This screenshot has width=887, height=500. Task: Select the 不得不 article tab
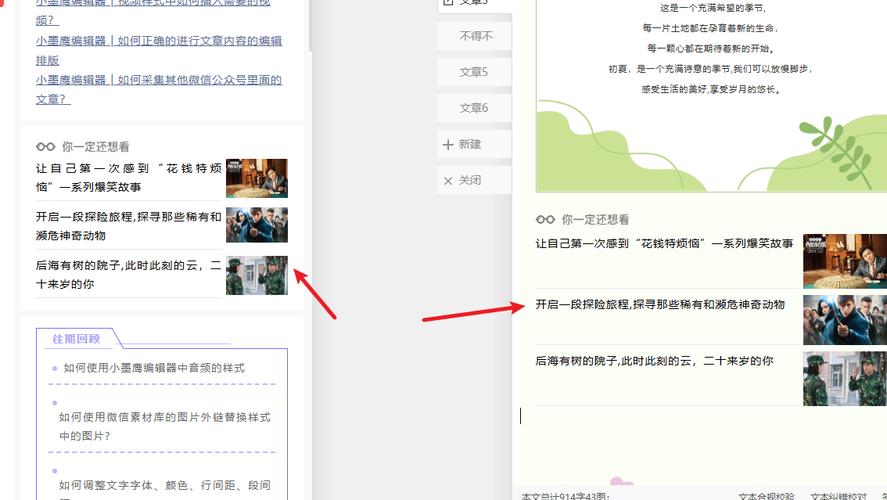pos(476,36)
